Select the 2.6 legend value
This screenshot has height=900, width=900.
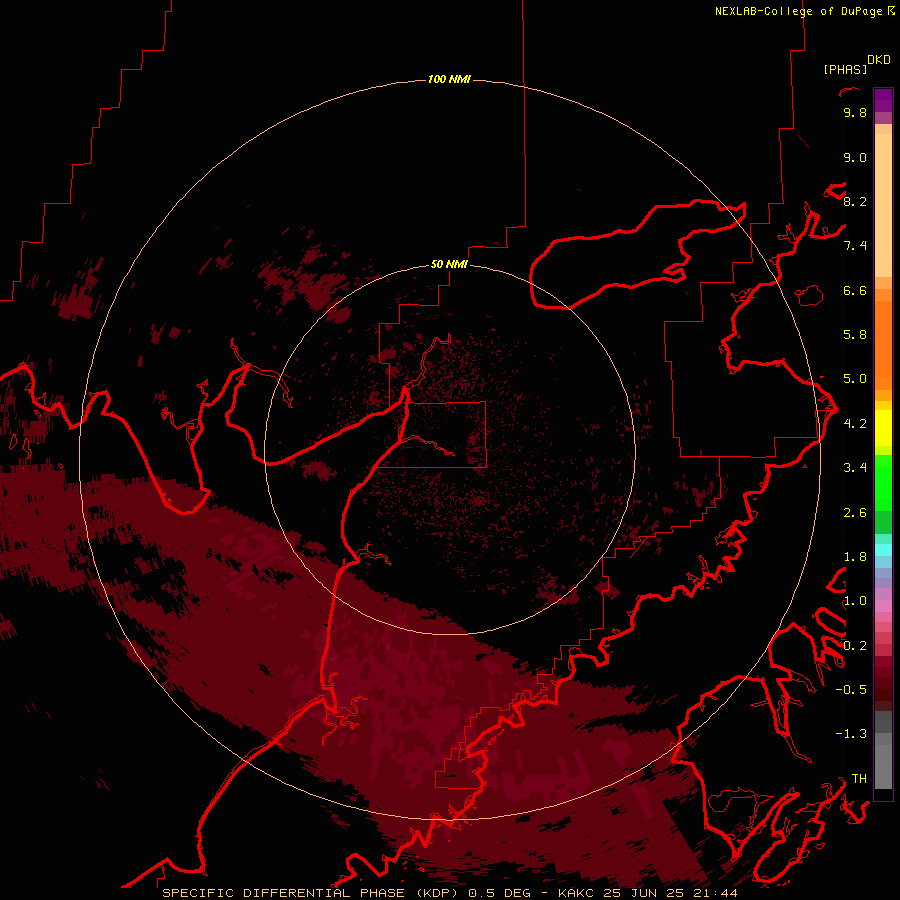(x=855, y=513)
